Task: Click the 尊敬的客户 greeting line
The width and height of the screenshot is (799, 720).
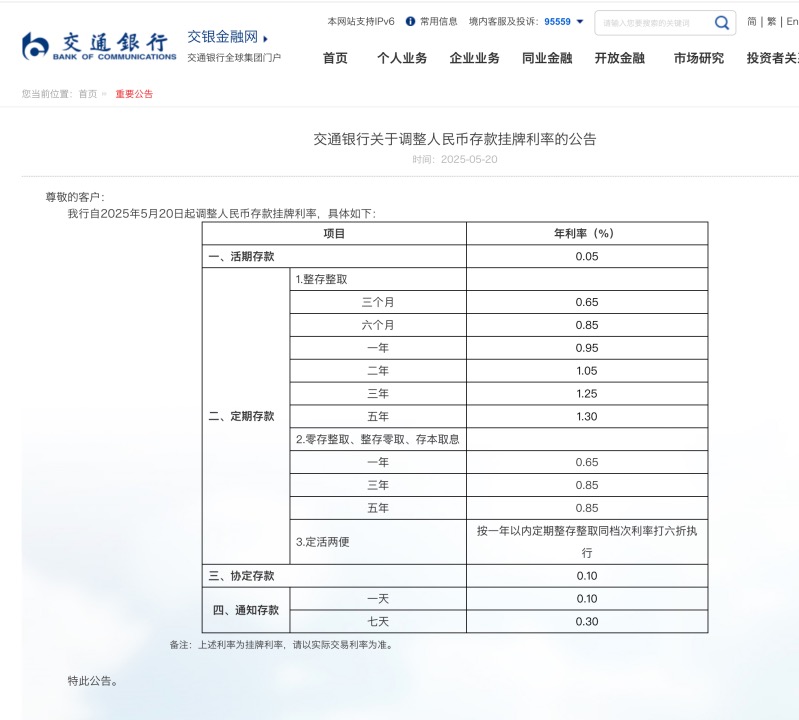Action: click(x=75, y=197)
